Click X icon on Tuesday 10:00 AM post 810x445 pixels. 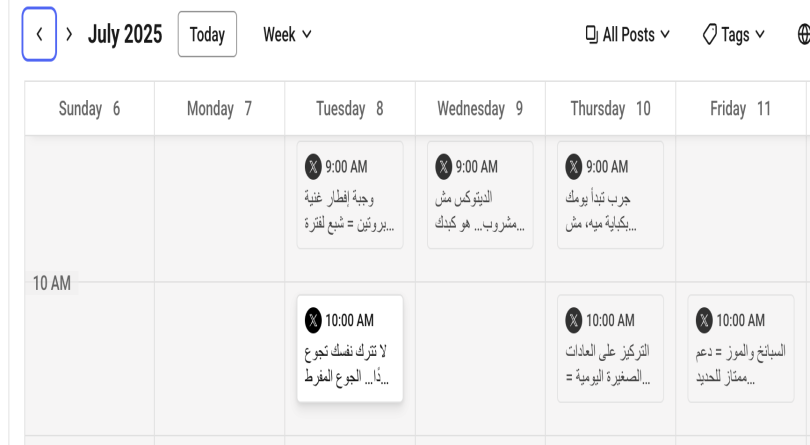(313, 320)
